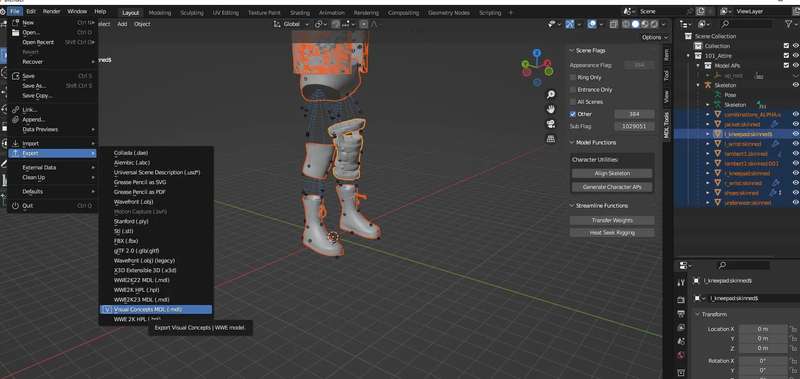Open the Render properties tab icon
The height and width of the screenshot is (379, 800).
coord(681,299)
